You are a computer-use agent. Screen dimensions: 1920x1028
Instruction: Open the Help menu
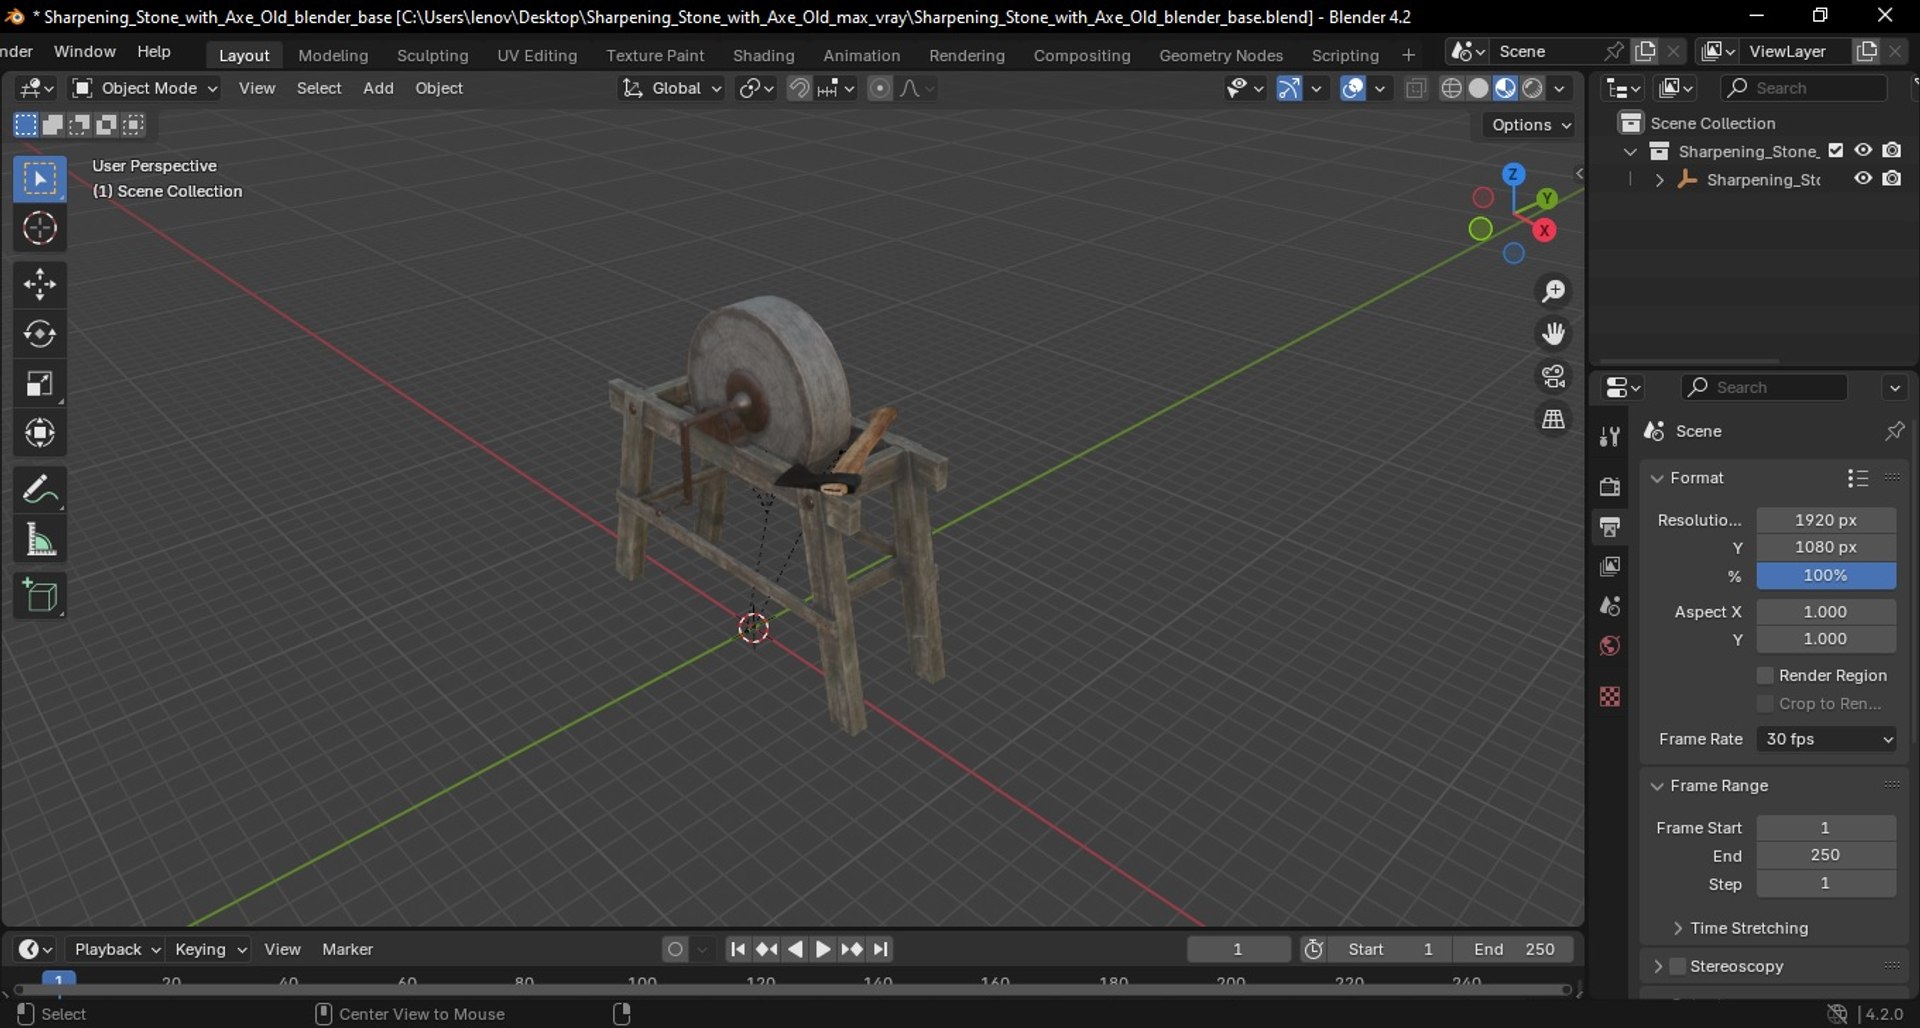[154, 52]
